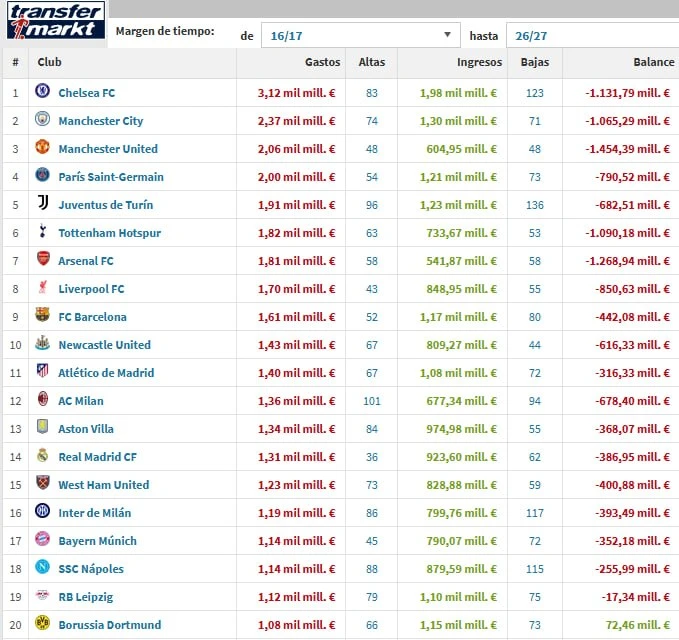Click the Inter de Milán crest icon
Viewport: 679px width, 640px height.
[x=42, y=511]
